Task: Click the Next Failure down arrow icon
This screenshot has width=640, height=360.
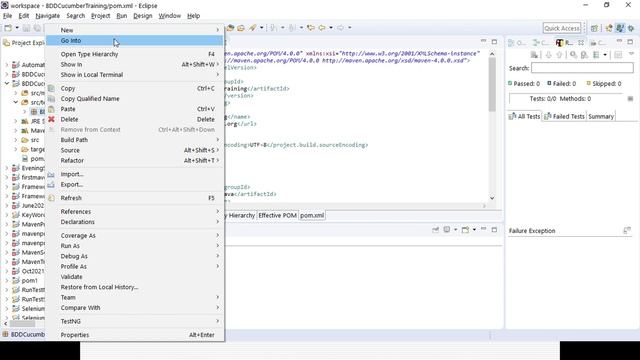Action: tap(548, 55)
